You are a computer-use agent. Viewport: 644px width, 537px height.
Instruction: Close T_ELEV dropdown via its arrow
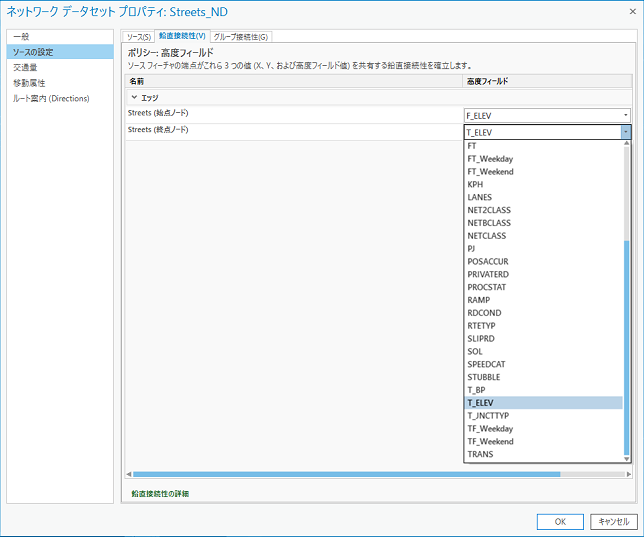[x=625, y=131]
